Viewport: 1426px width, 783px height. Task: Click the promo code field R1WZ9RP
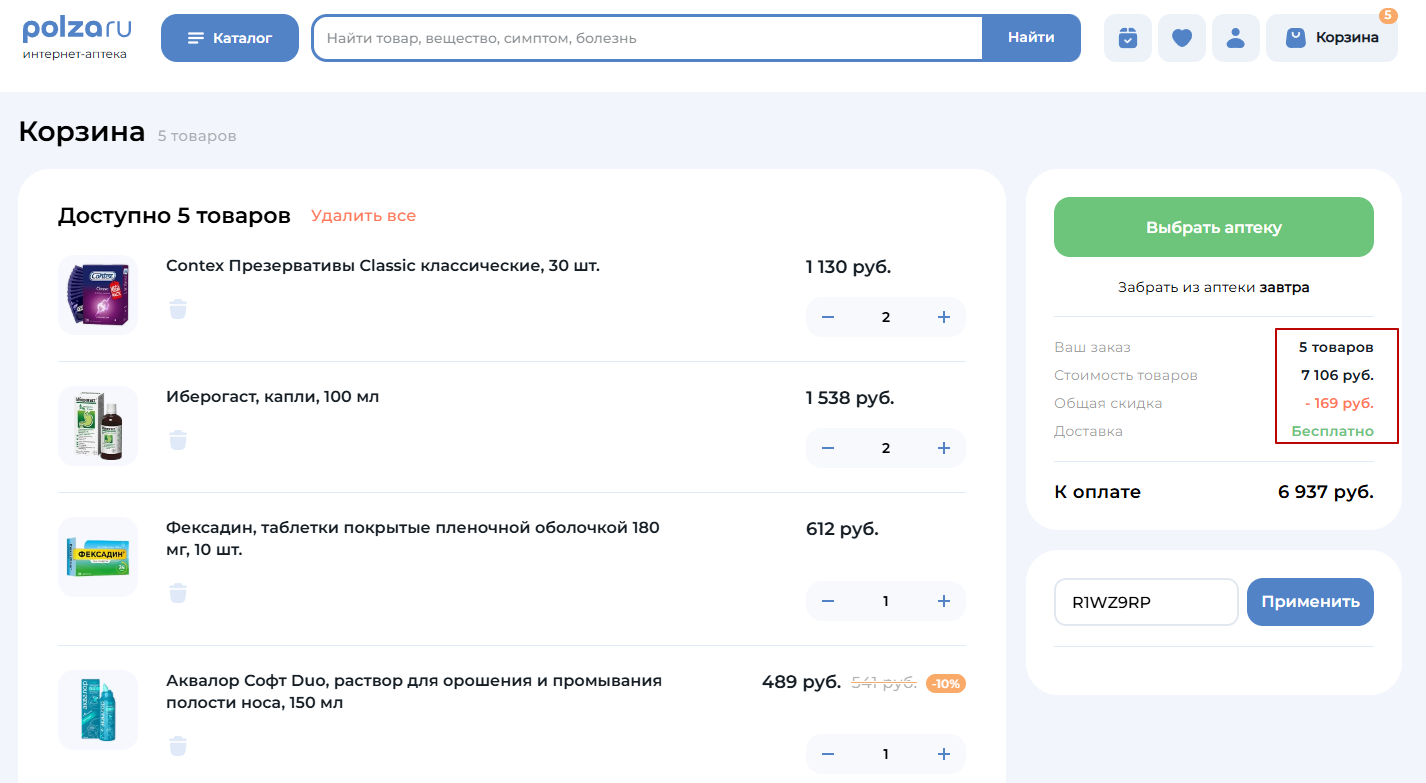1146,602
